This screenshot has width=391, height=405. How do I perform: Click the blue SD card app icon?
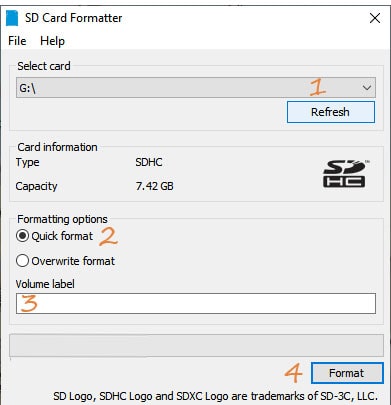[x=12, y=18]
